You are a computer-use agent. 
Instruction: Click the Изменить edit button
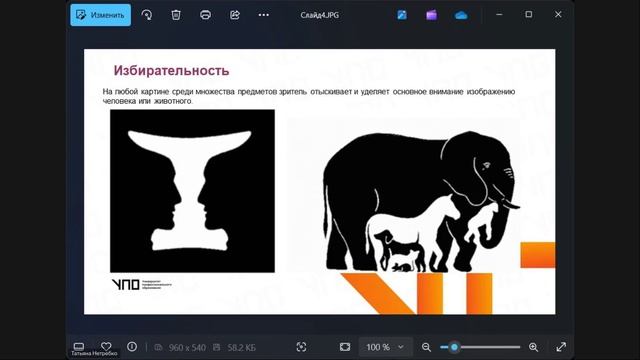click(100, 15)
